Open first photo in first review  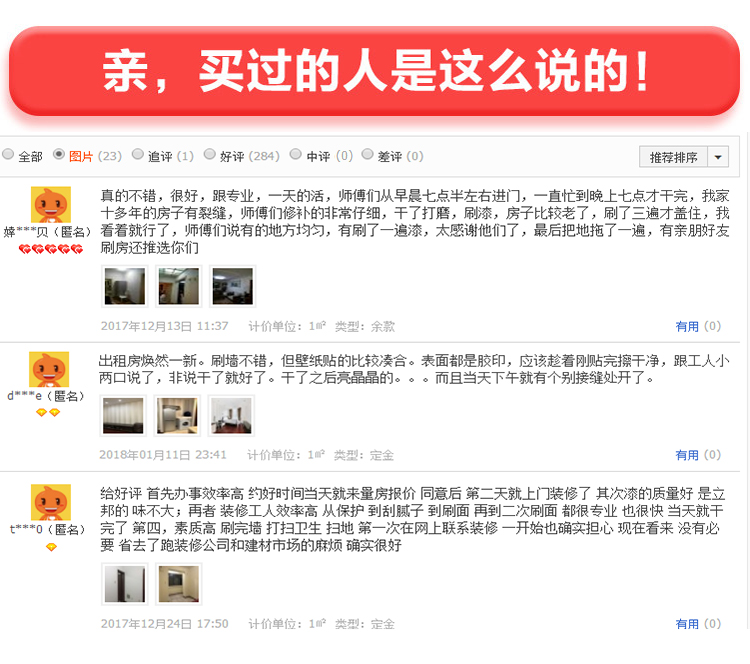(125, 286)
